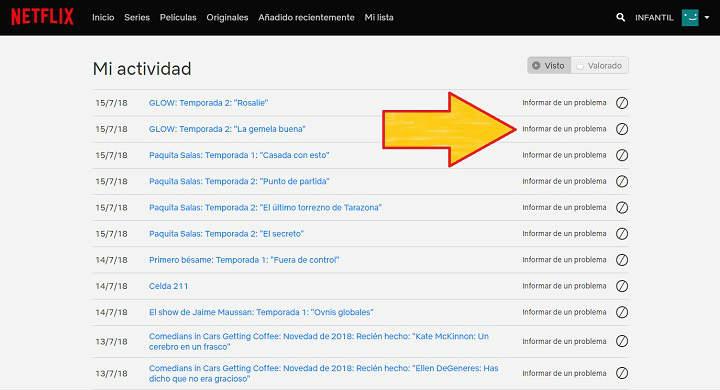Image resolution: width=720 pixels, height=390 pixels.
Task: Hide "El secreto" from history
Action: pos(622,234)
